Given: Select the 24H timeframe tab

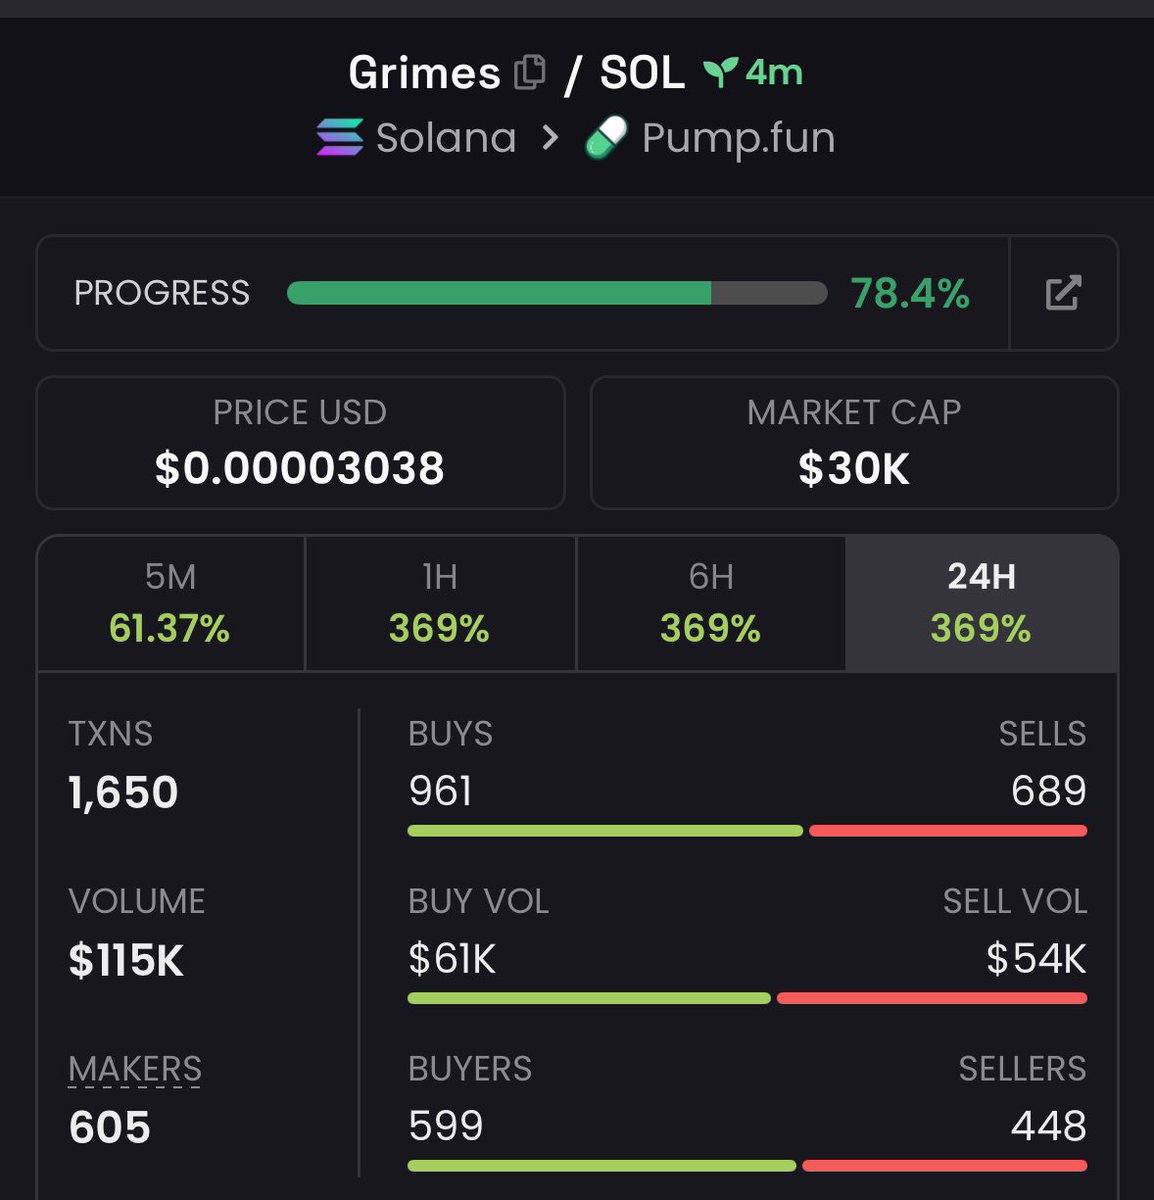Looking at the screenshot, I should (981, 603).
